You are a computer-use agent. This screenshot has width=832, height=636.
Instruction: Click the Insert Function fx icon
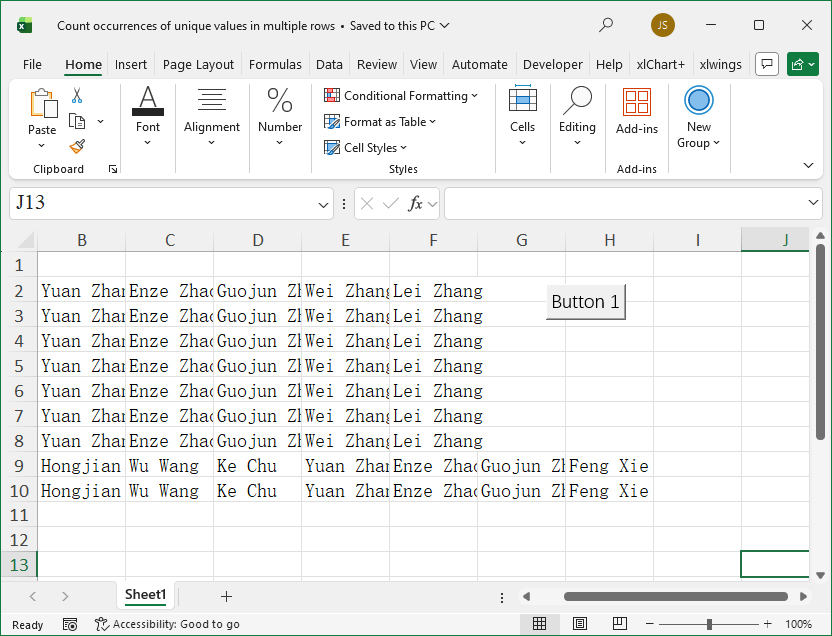tap(415, 203)
